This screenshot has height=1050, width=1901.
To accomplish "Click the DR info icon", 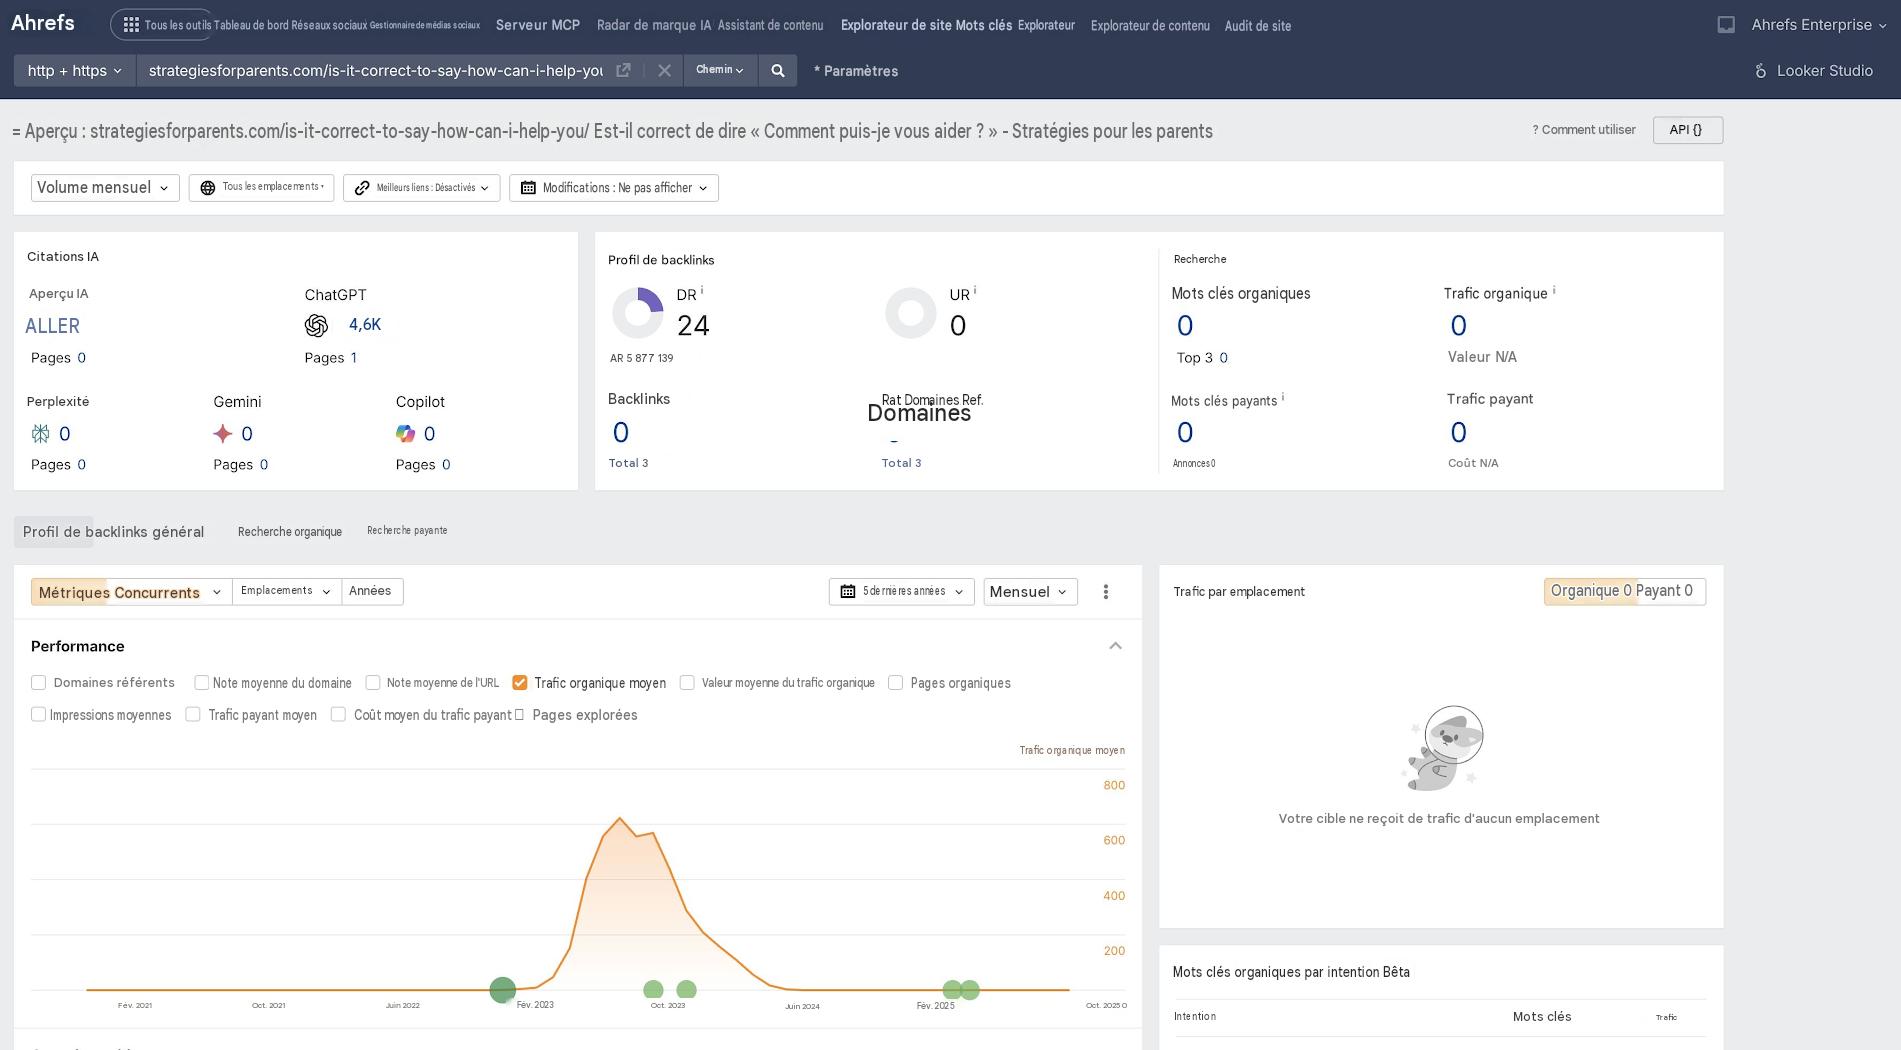I will tap(702, 290).
